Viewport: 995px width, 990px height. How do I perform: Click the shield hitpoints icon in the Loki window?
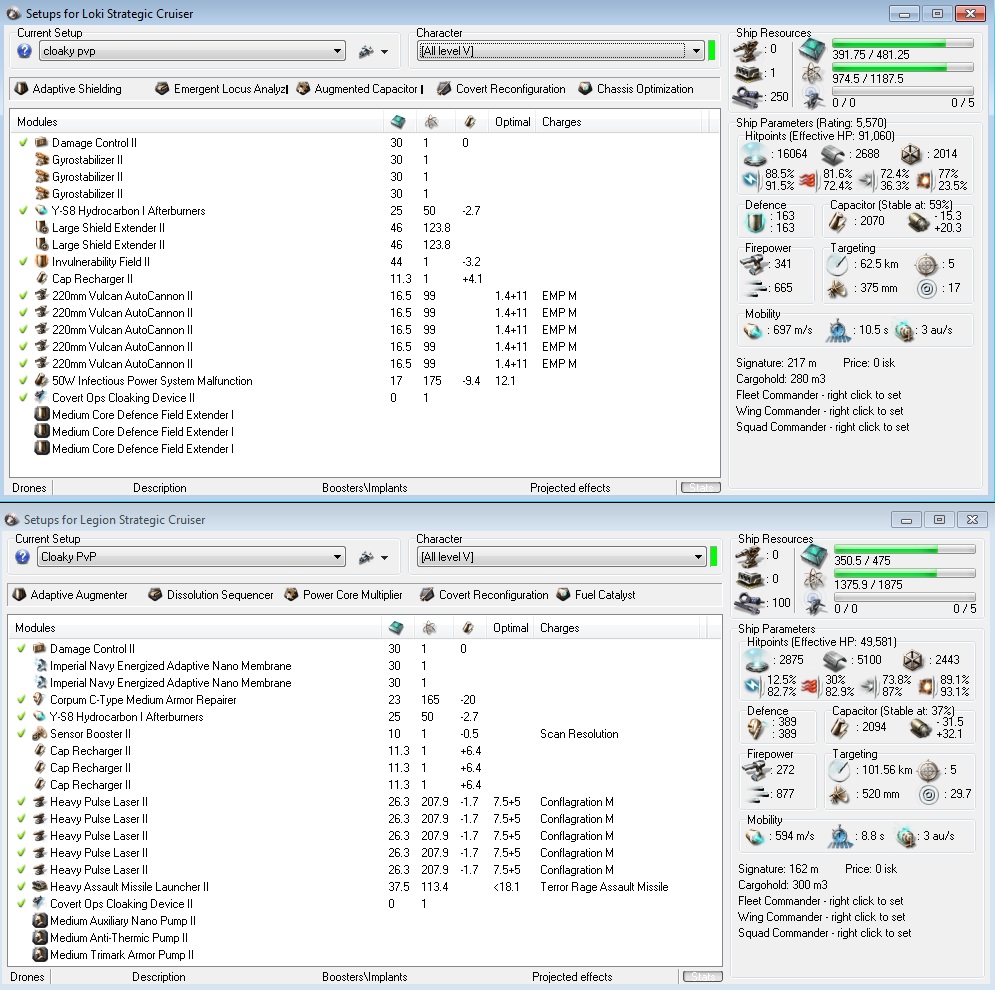pos(755,154)
